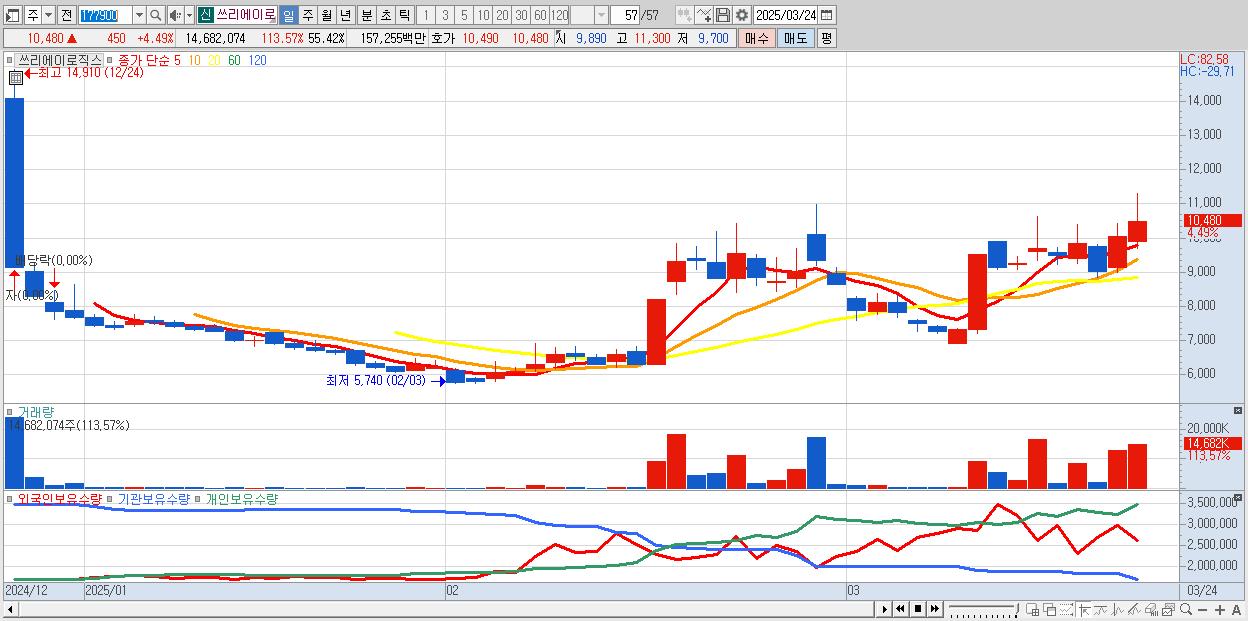Click the 외국인보유수량 legend label
The width and height of the screenshot is (1248, 621).
tap(60, 498)
